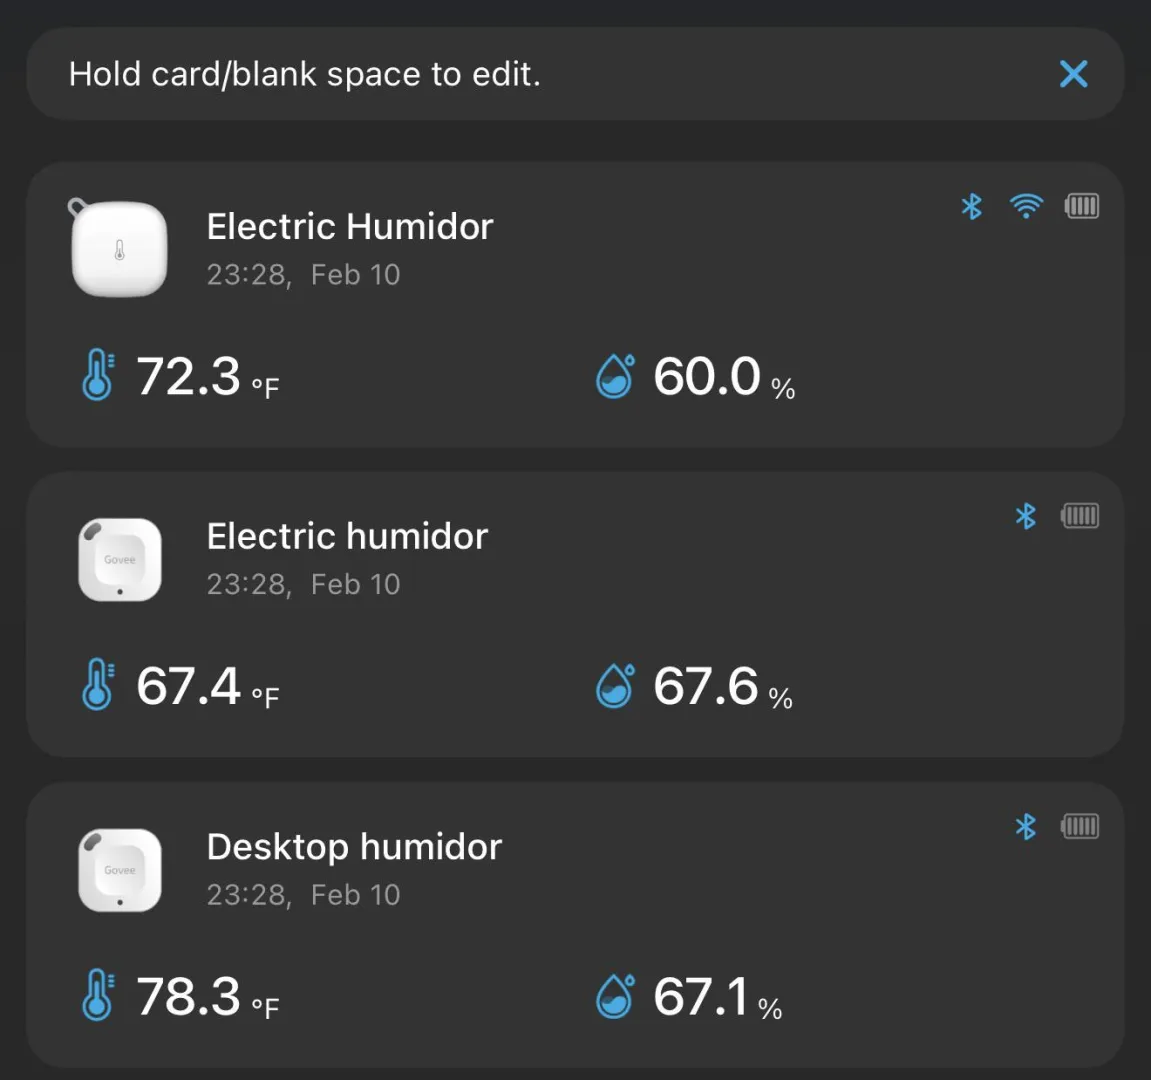The image size is (1151, 1080).
Task: Tap thermometer icon beside 78.3°F reading
Action: tap(97, 995)
